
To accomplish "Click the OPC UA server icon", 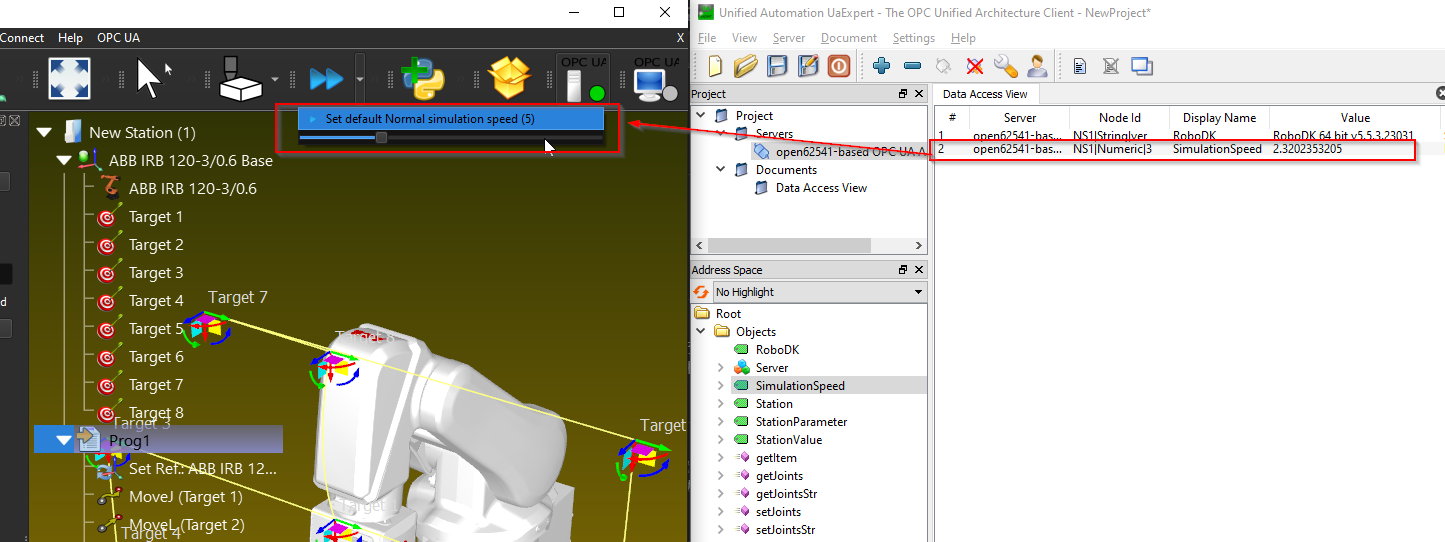I will 583,78.
